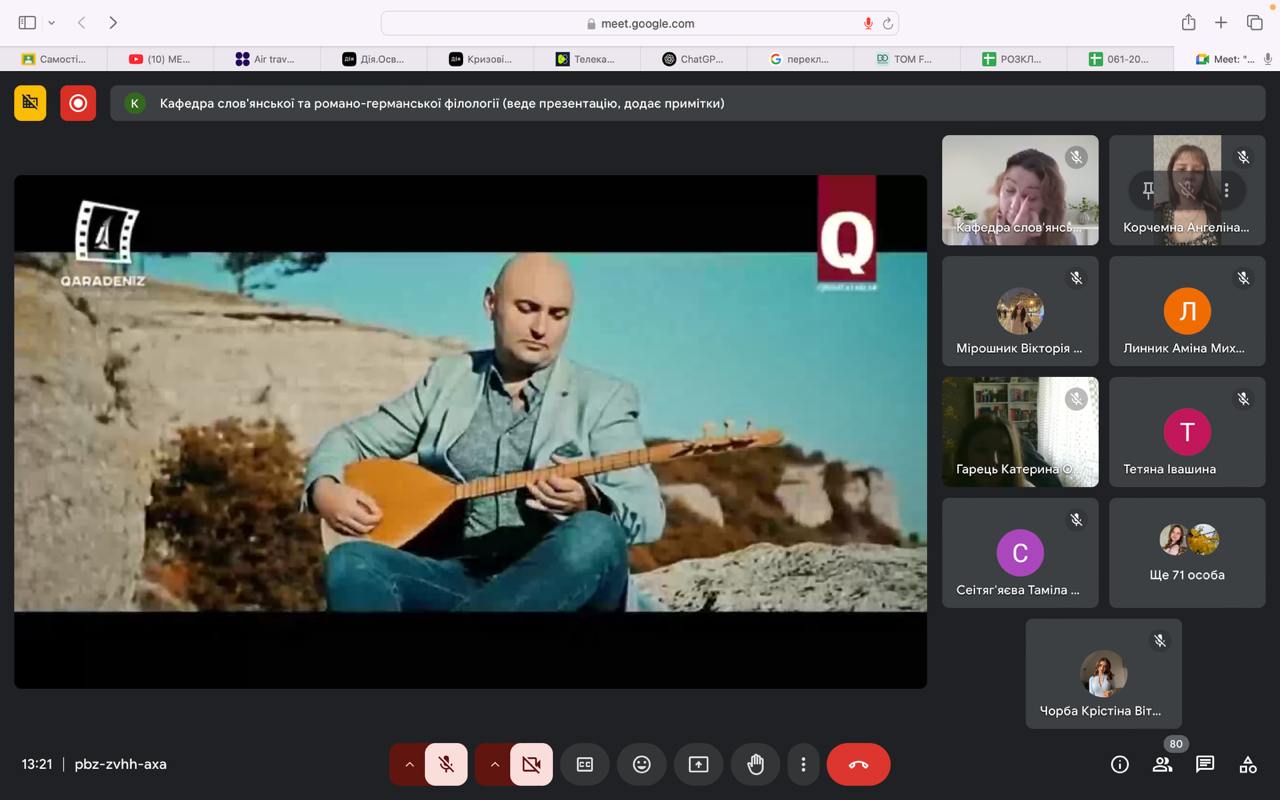Show the participants list with 80 badge
Screen dimensions: 1280x800
[1162, 765]
